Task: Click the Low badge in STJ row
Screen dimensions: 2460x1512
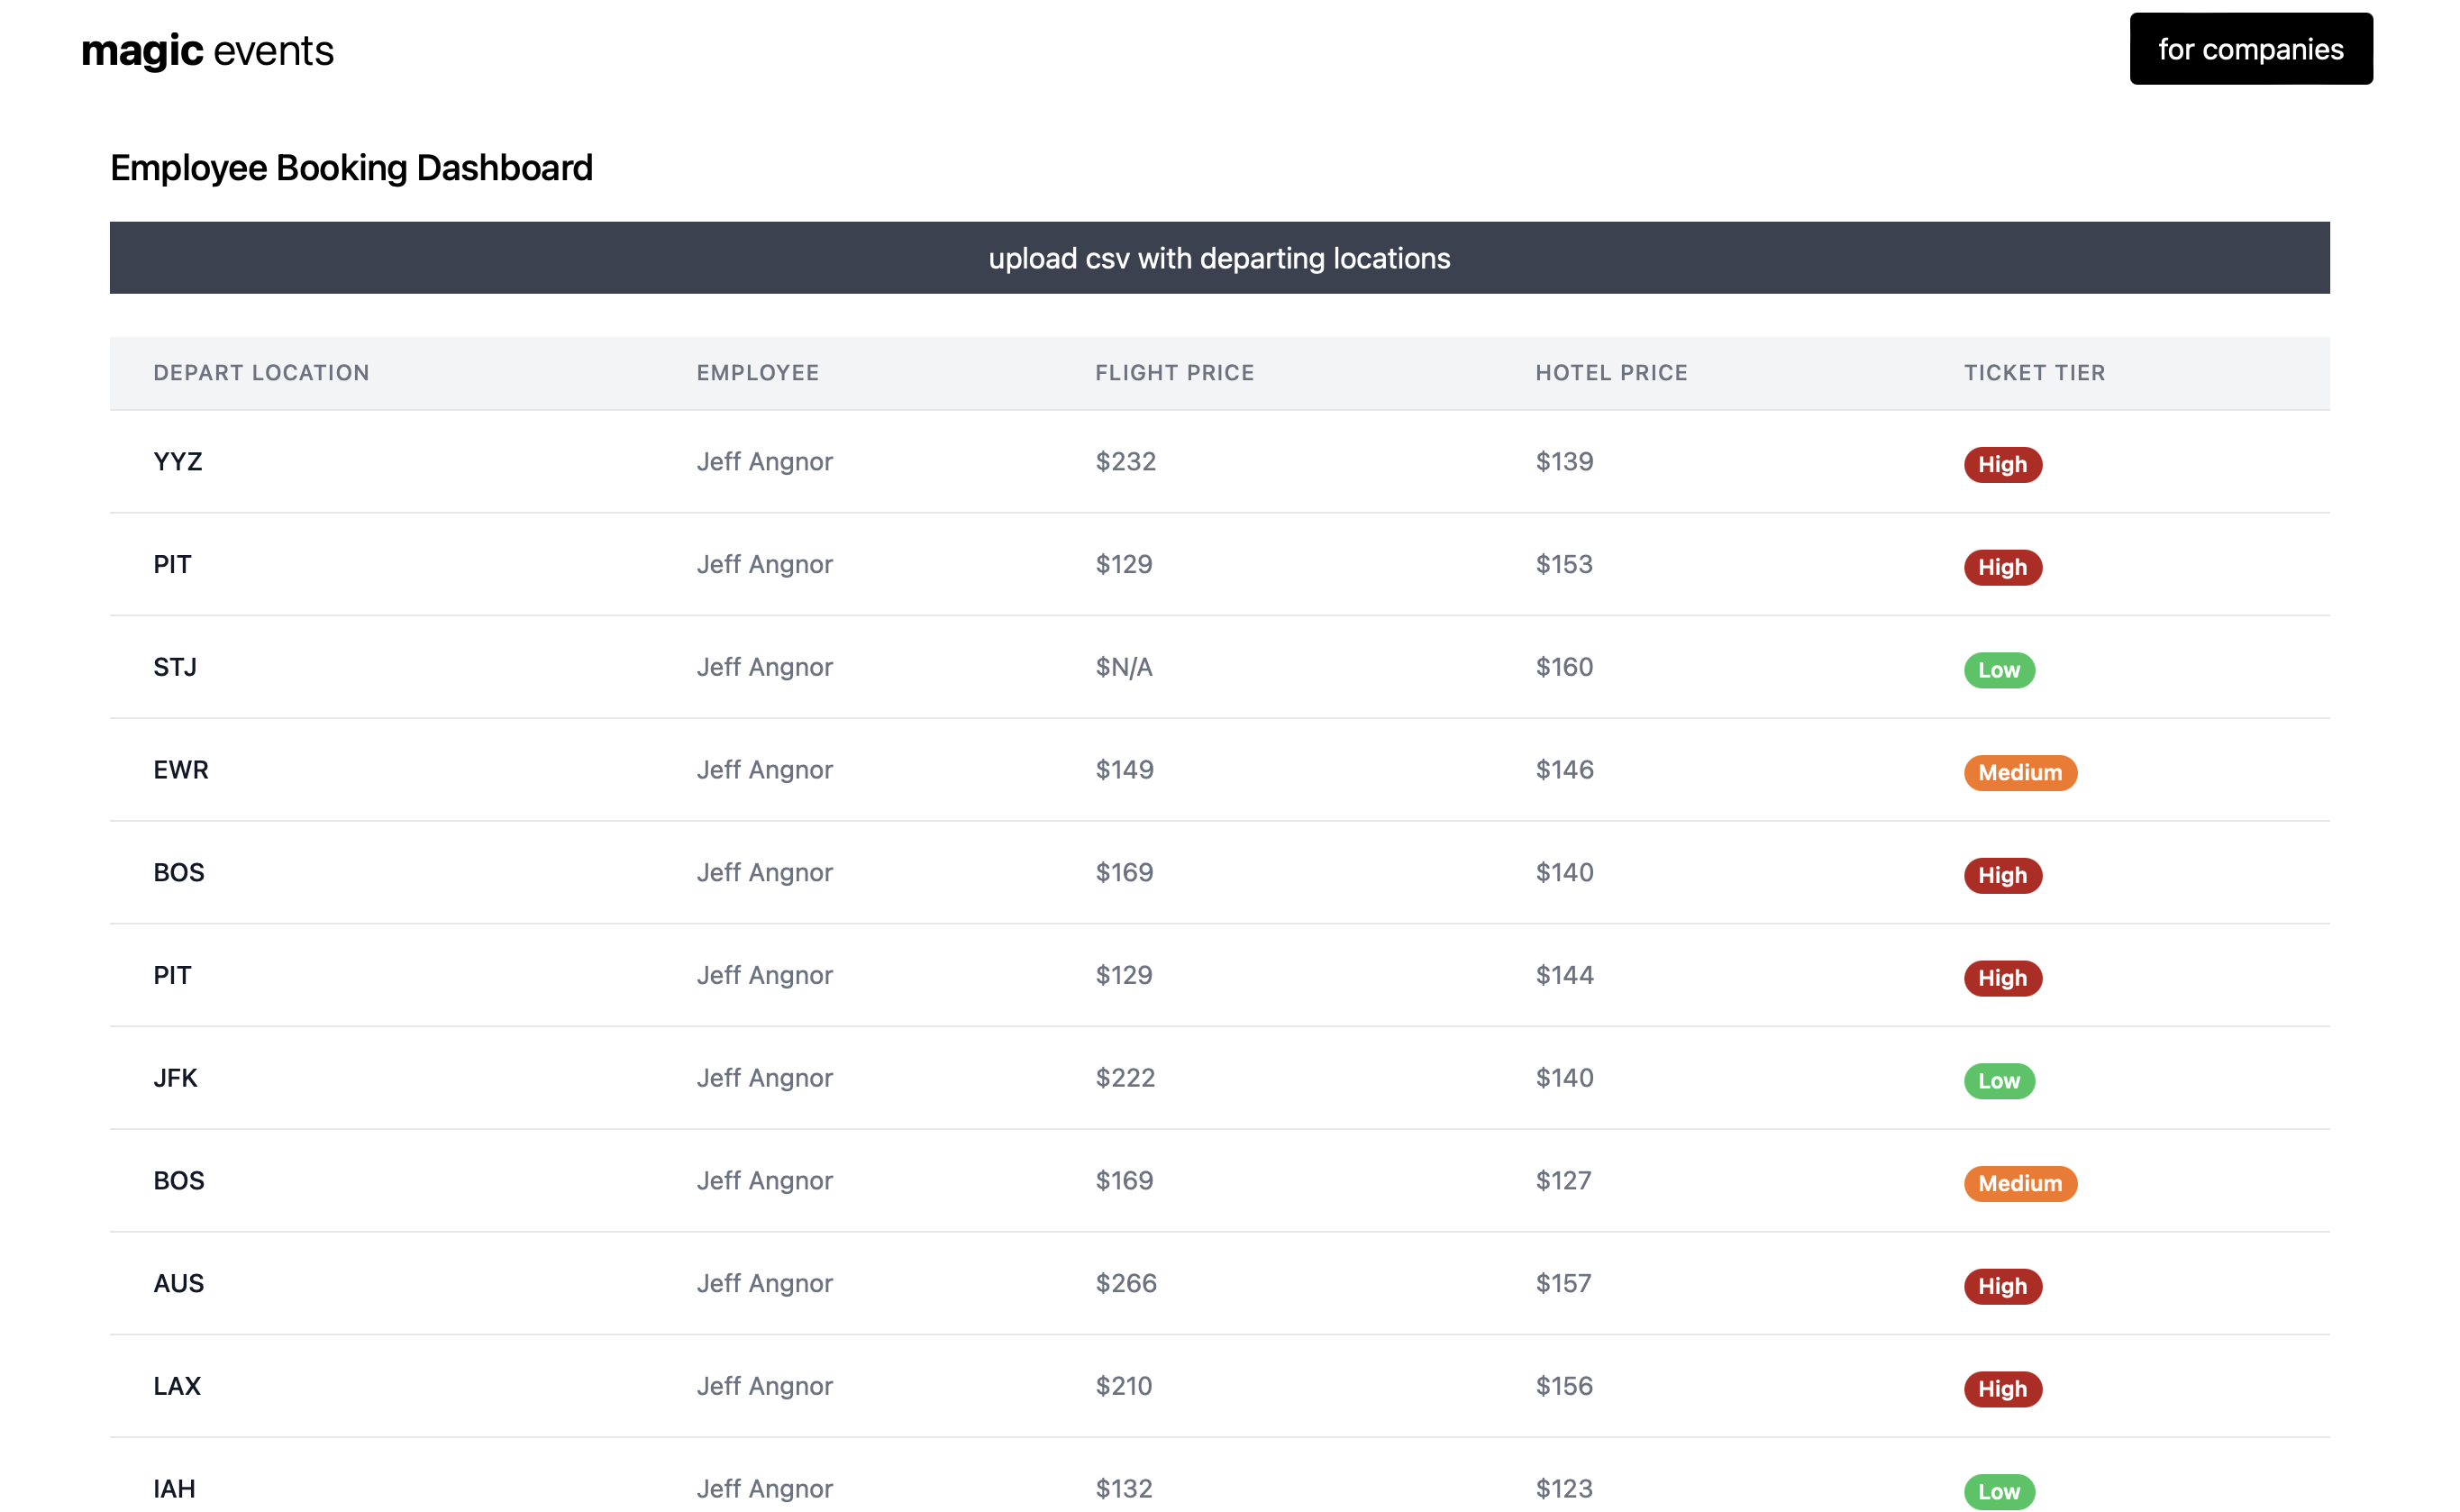Action: click(x=1998, y=670)
